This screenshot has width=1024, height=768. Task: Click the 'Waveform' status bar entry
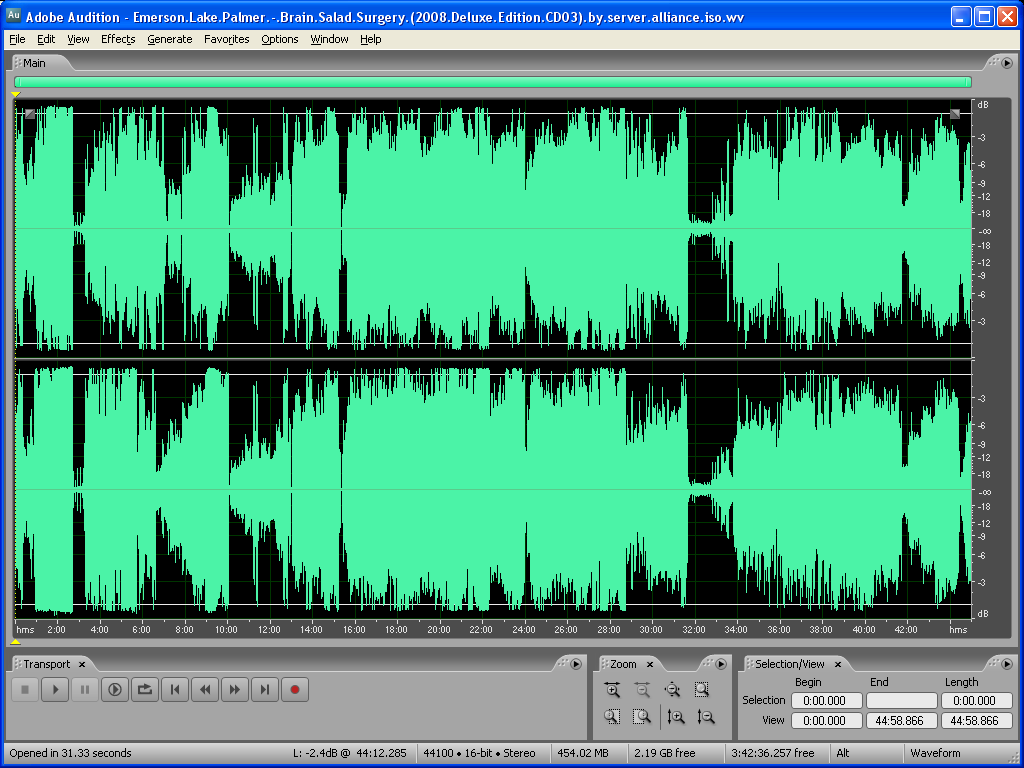tap(935, 753)
